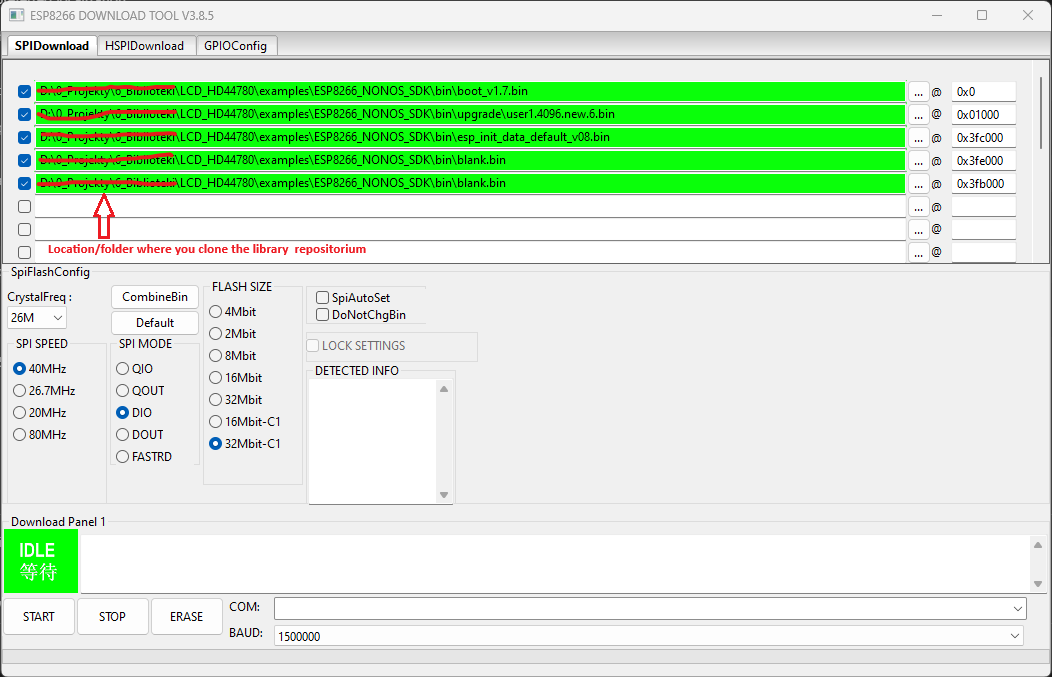Image resolution: width=1052 pixels, height=677 pixels.
Task: Click the download panel log scroll down arrow
Action: [1038, 584]
